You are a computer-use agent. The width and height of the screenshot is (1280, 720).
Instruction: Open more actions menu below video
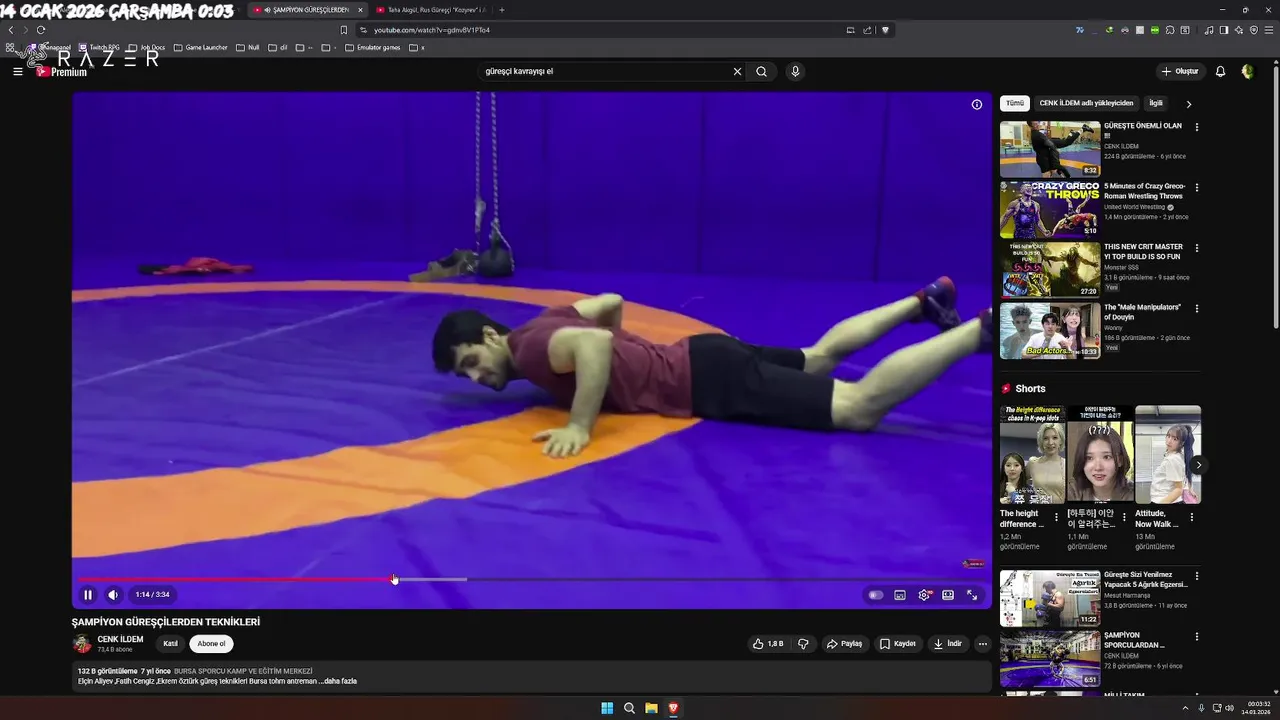pyautogui.click(x=983, y=644)
